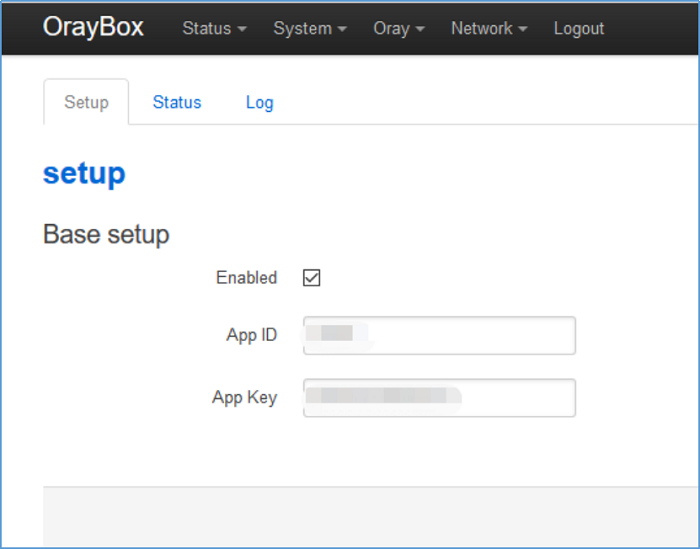Image resolution: width=700 pixels, height=549 pixels.
Task: Log out via the Logout link
Action: pos(579,29)
